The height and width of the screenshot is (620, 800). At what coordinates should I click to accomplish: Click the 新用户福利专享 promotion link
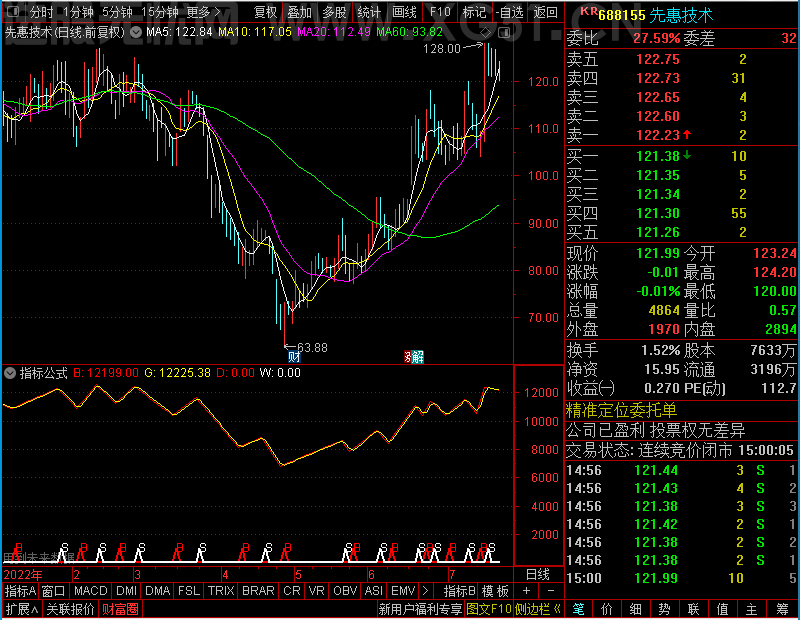pos(420,609)
